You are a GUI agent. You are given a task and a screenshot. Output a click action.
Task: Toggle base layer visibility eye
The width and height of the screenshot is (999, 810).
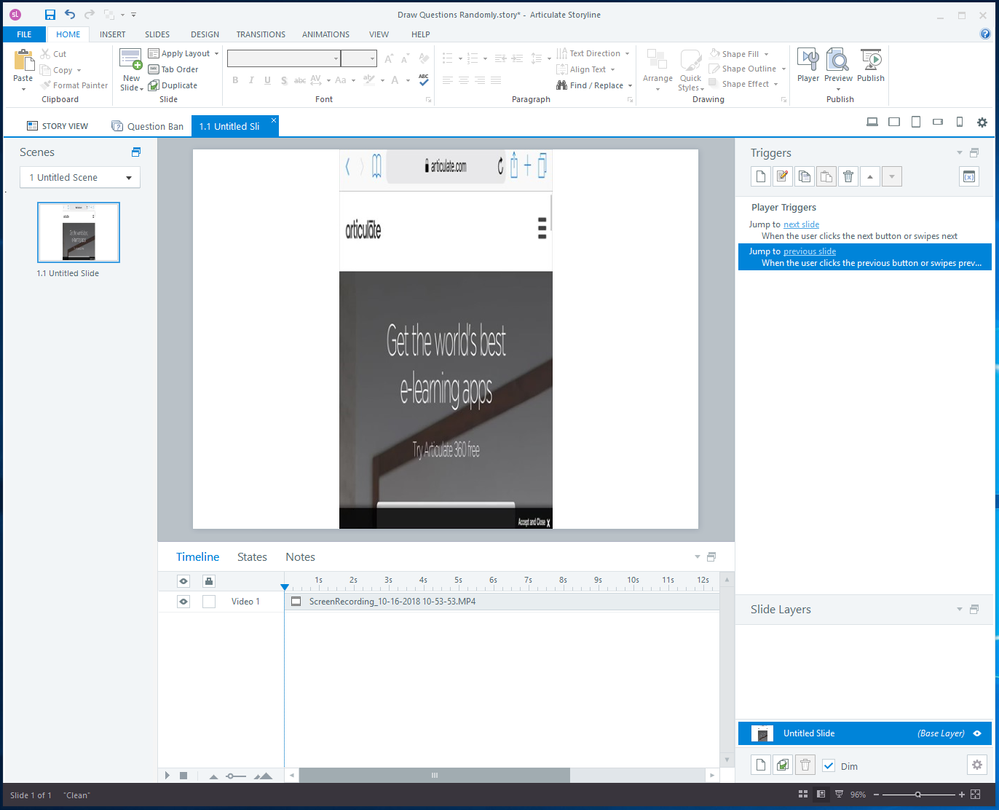point(977,734)
